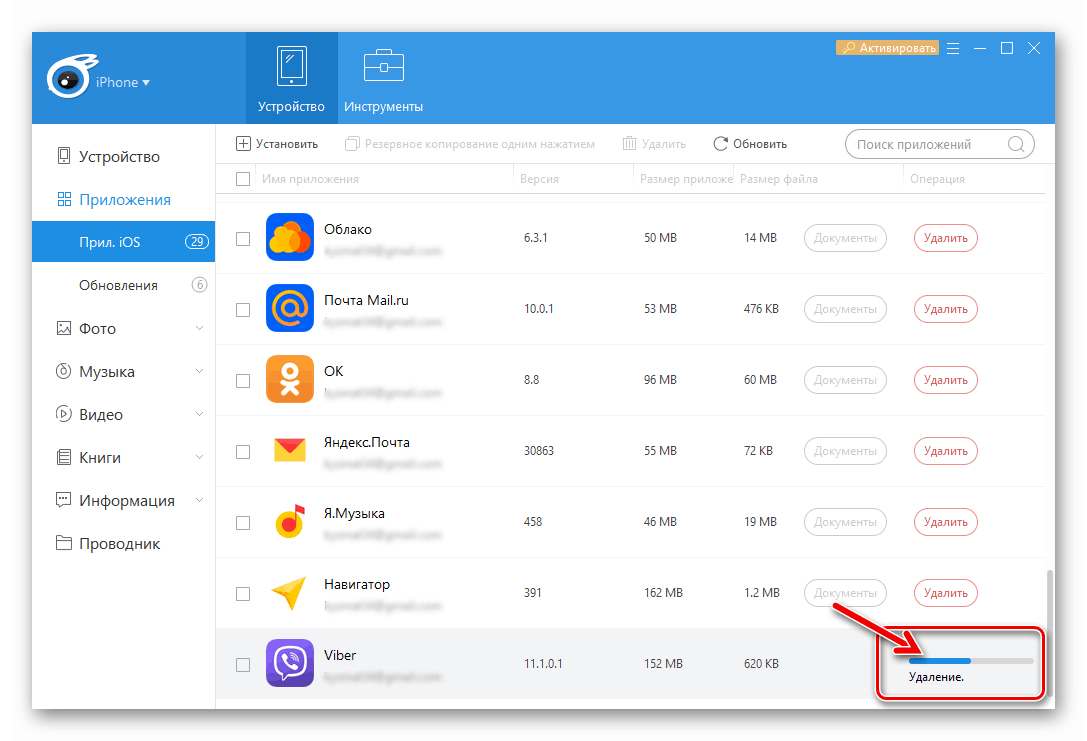Expand the Фото section chevron
The width and height of the screenshot is (1087, 741).
pyautogui.click(x=200, y=329)
